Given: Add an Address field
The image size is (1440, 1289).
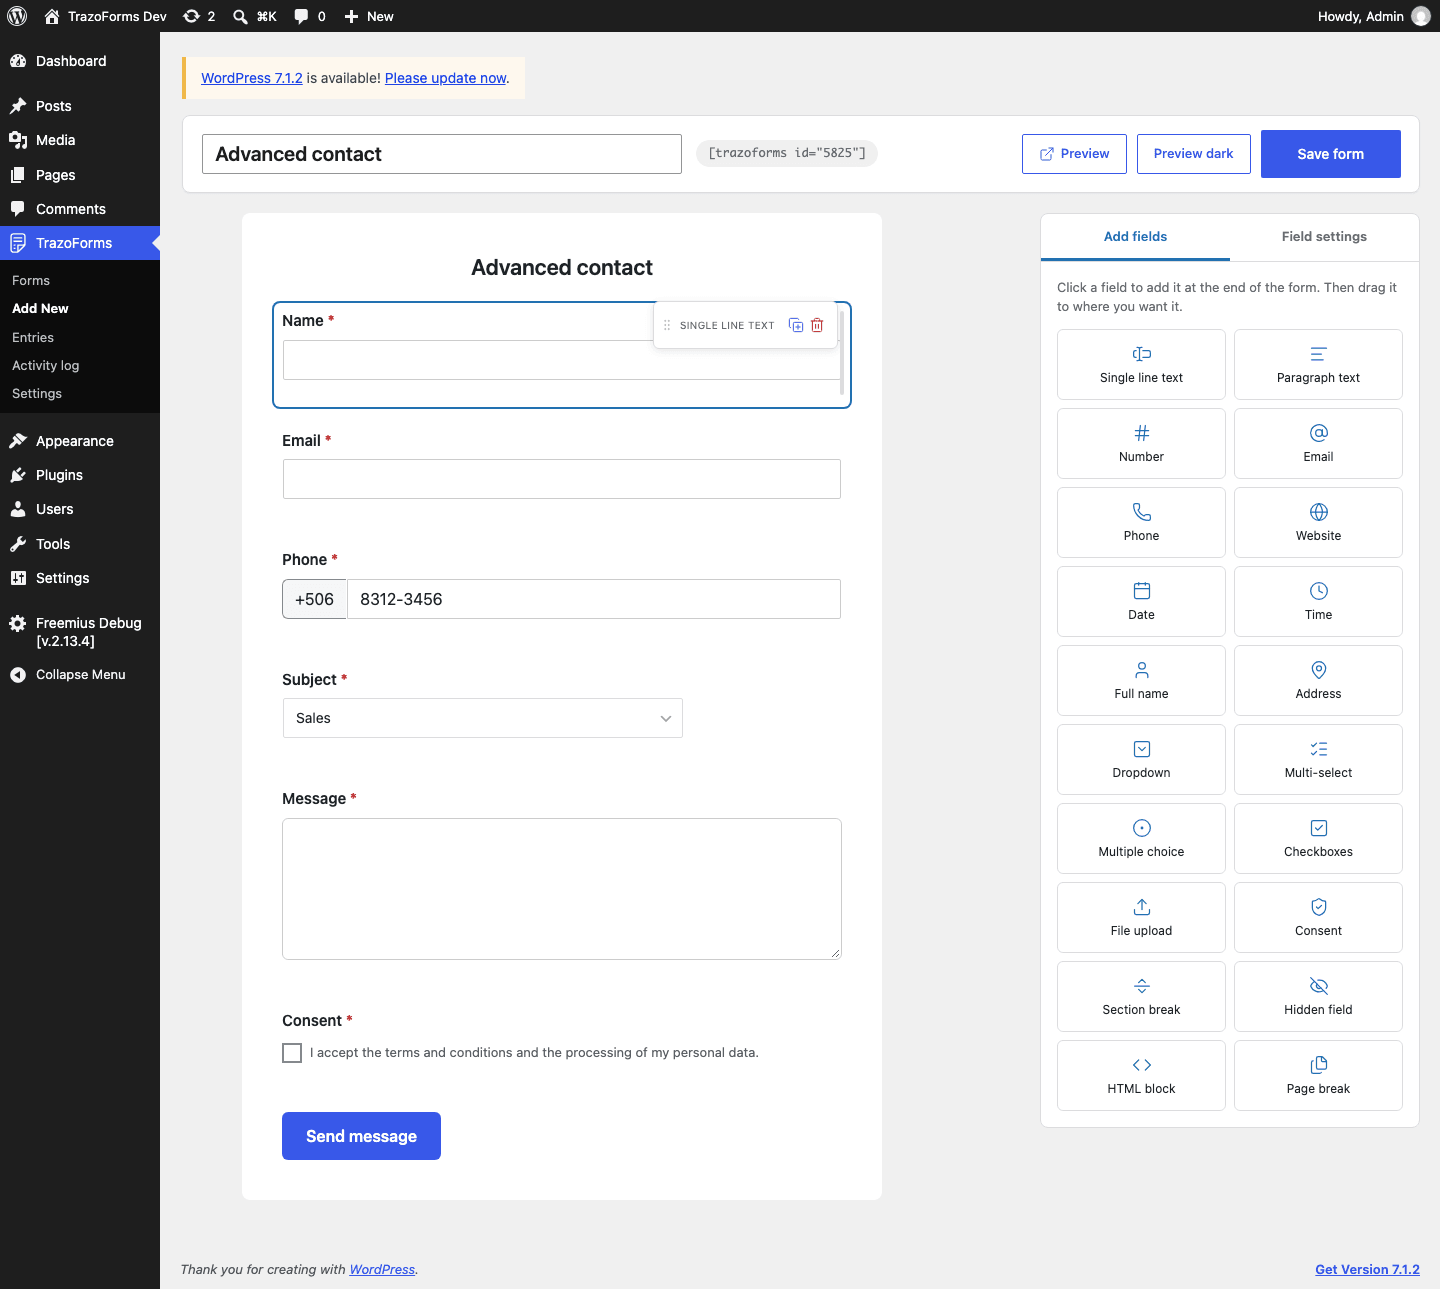Looking at the screenshot, I should click(1318, 680).
